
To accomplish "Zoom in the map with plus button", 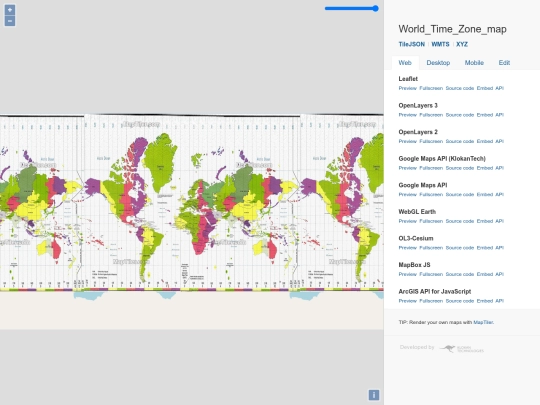I will (x=10, y=10).
